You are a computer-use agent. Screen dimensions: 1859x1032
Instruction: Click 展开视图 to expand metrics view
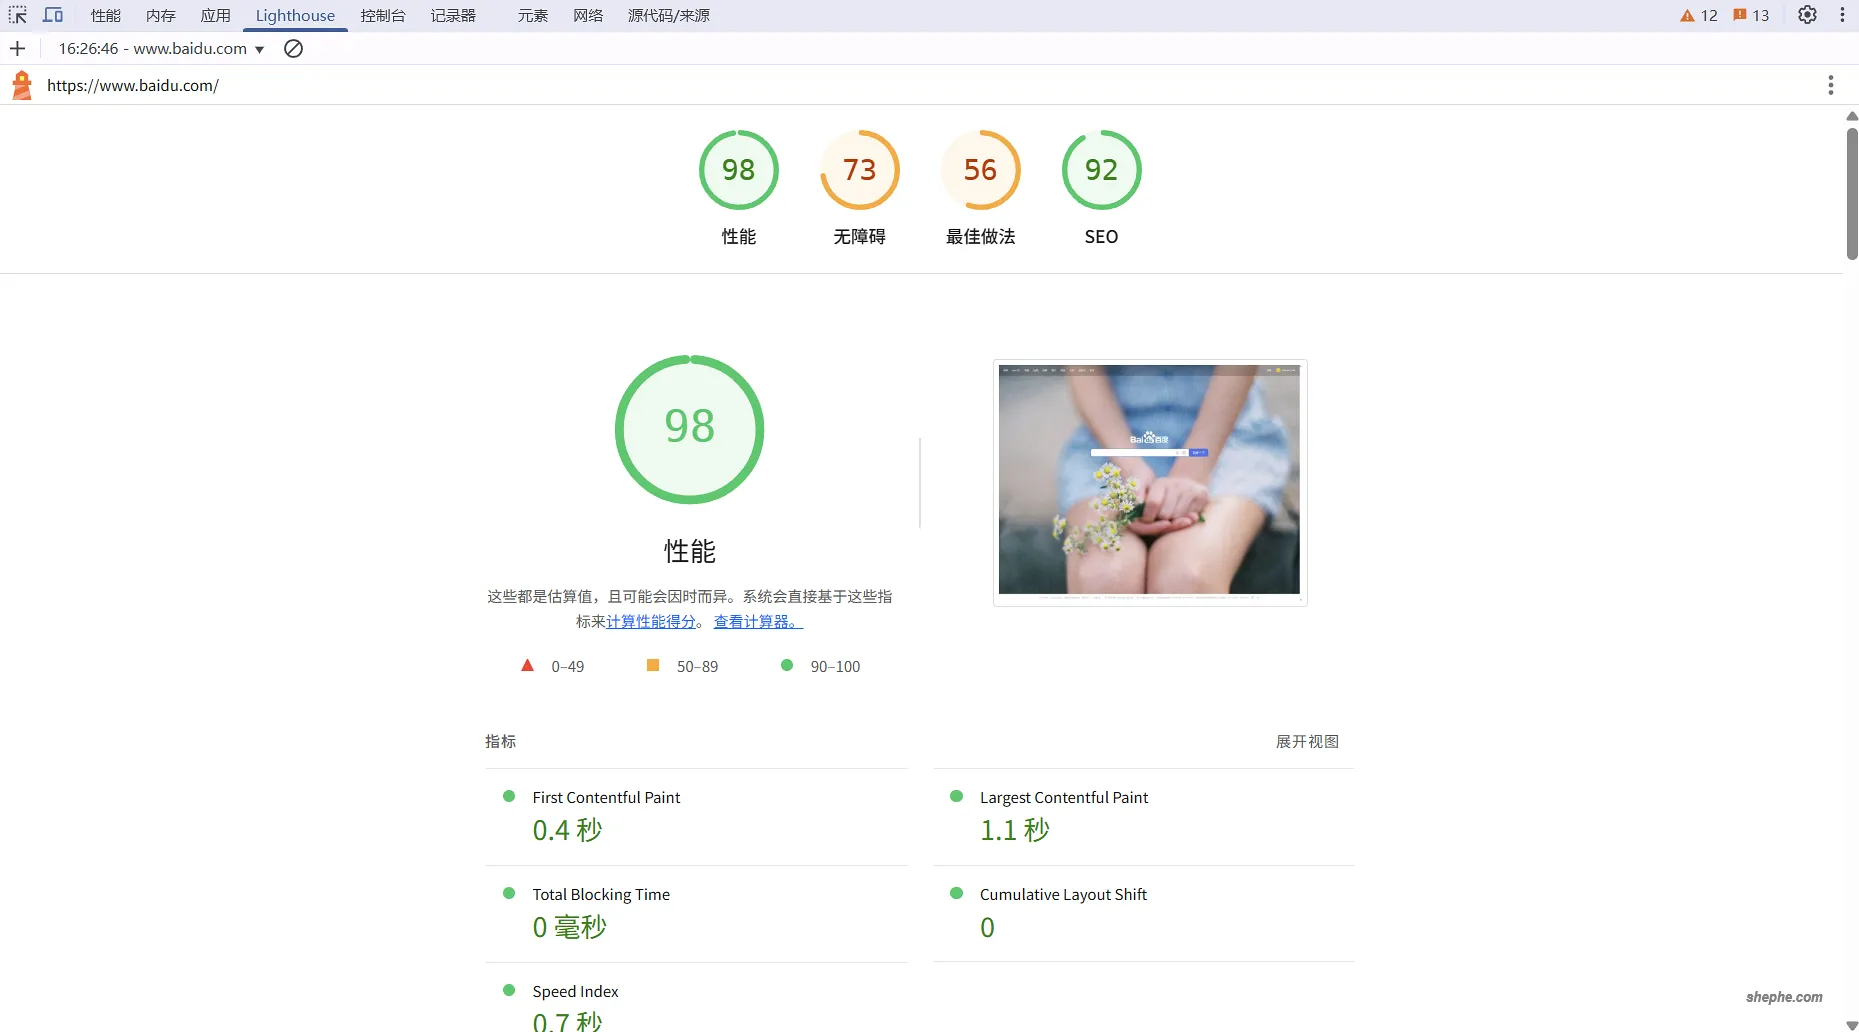tap(1306, 741)
